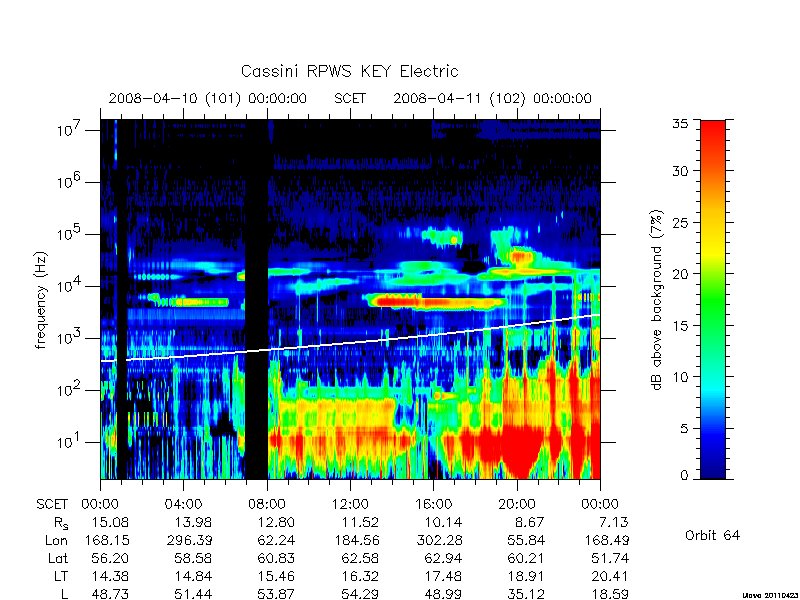Screen dimensions: 800x600
Task: Click the Lon value 296.39
Action: pyautogui.click(x=189, y=540)
